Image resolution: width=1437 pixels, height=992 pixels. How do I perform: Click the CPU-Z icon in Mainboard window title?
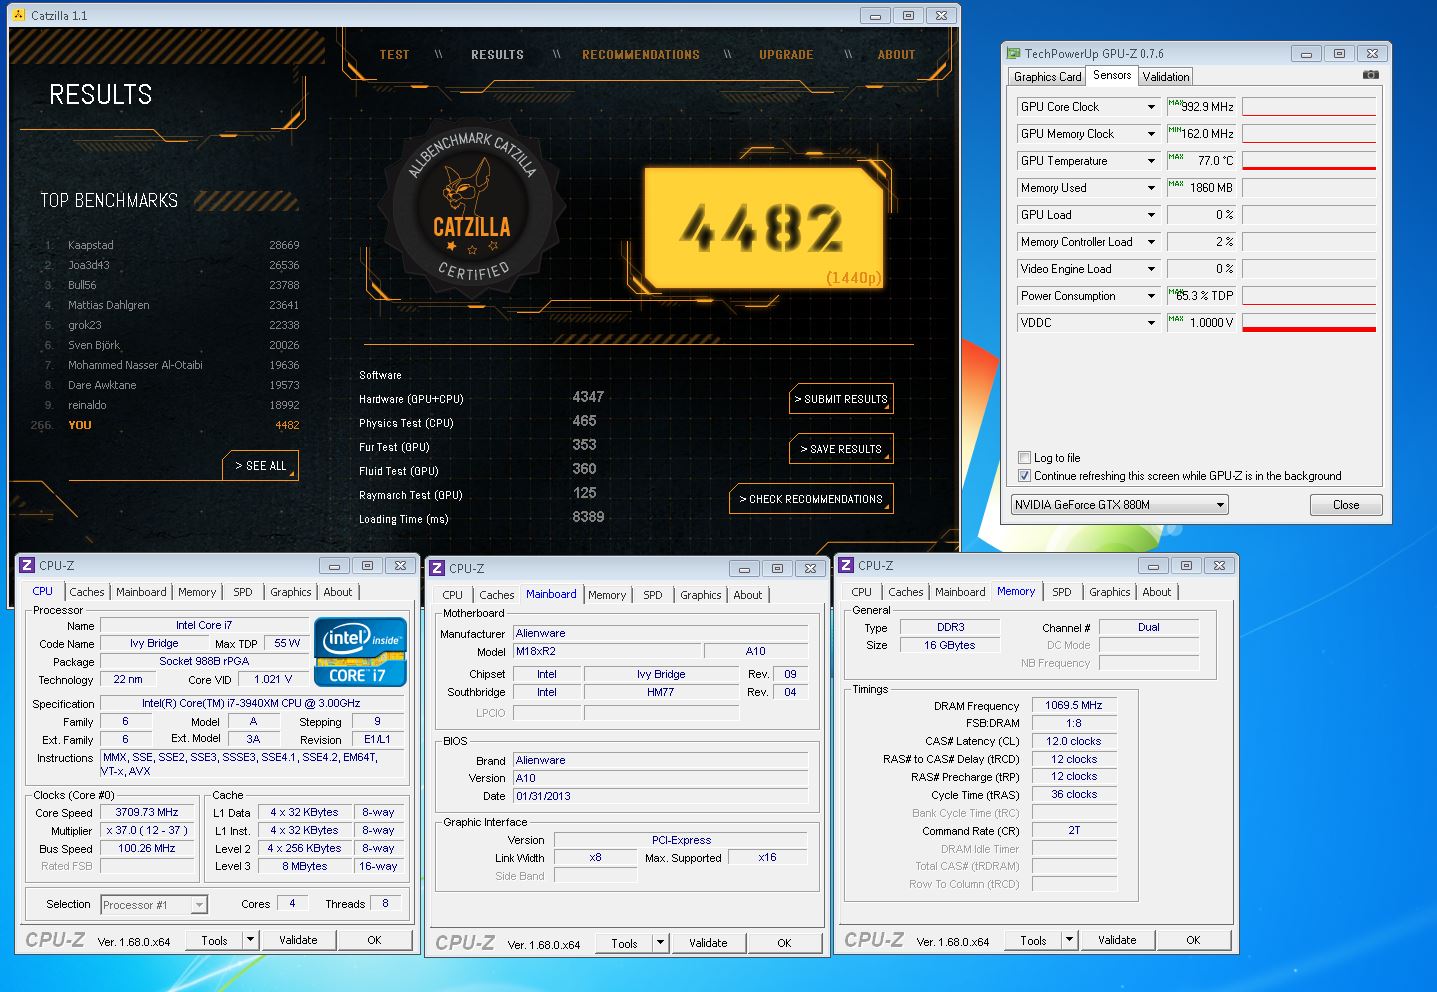pos(437,568)
